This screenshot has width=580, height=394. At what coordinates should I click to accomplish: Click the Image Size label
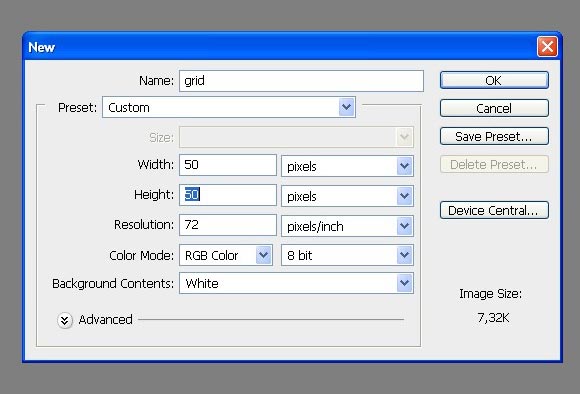pos(490,294)
